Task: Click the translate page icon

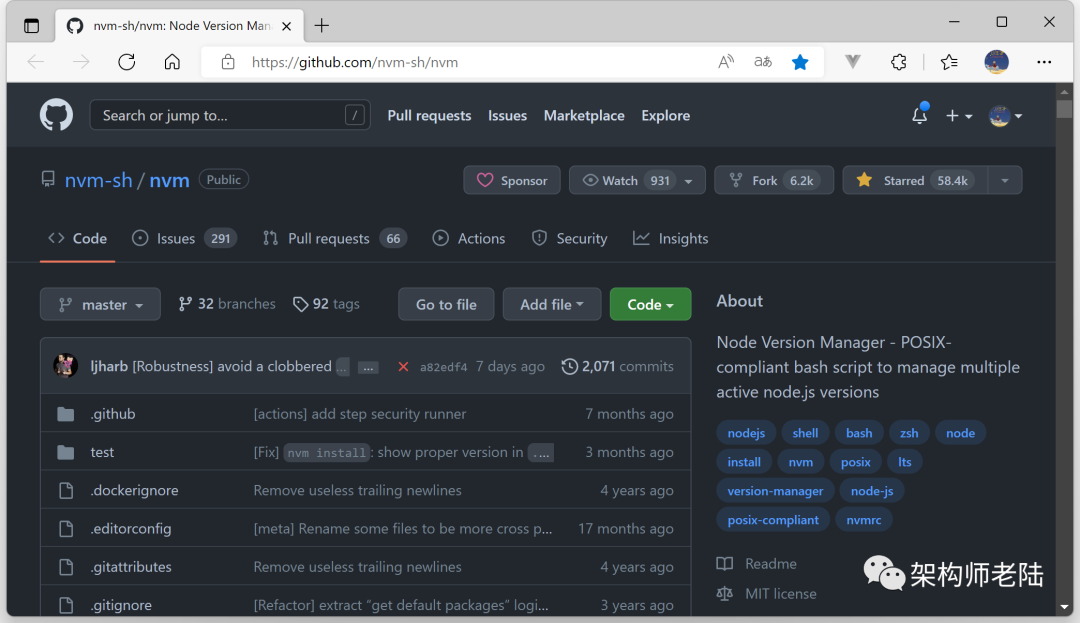Action: point(763,62)
